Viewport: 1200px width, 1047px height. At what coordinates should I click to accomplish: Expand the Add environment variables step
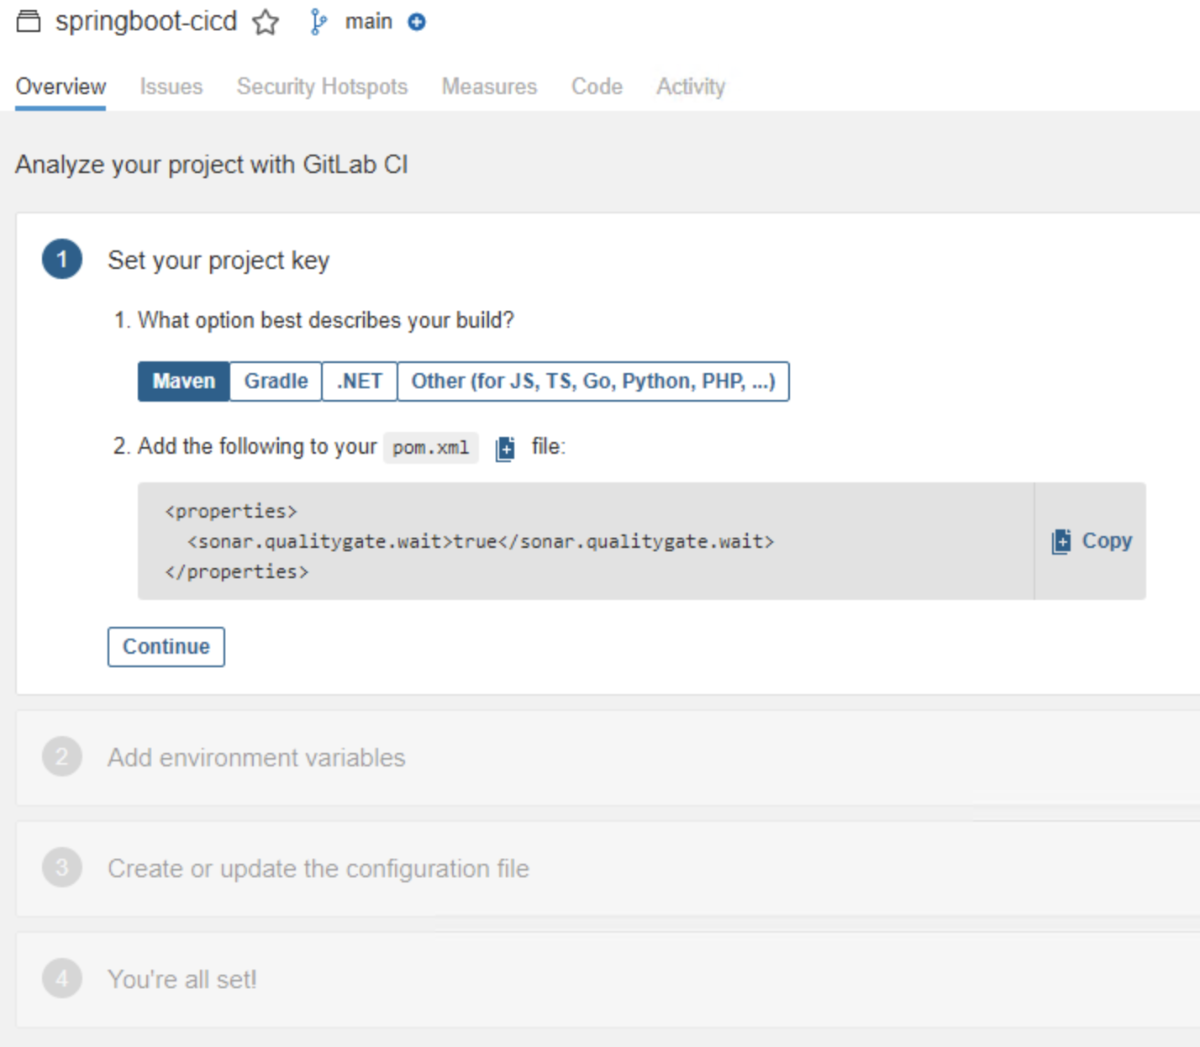[257, 758]
